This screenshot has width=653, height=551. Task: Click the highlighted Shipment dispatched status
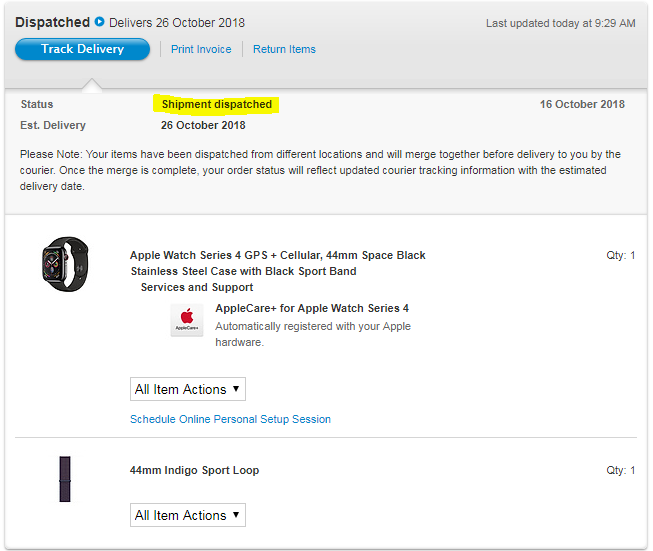pyautogui.click(x=216, y=104)
